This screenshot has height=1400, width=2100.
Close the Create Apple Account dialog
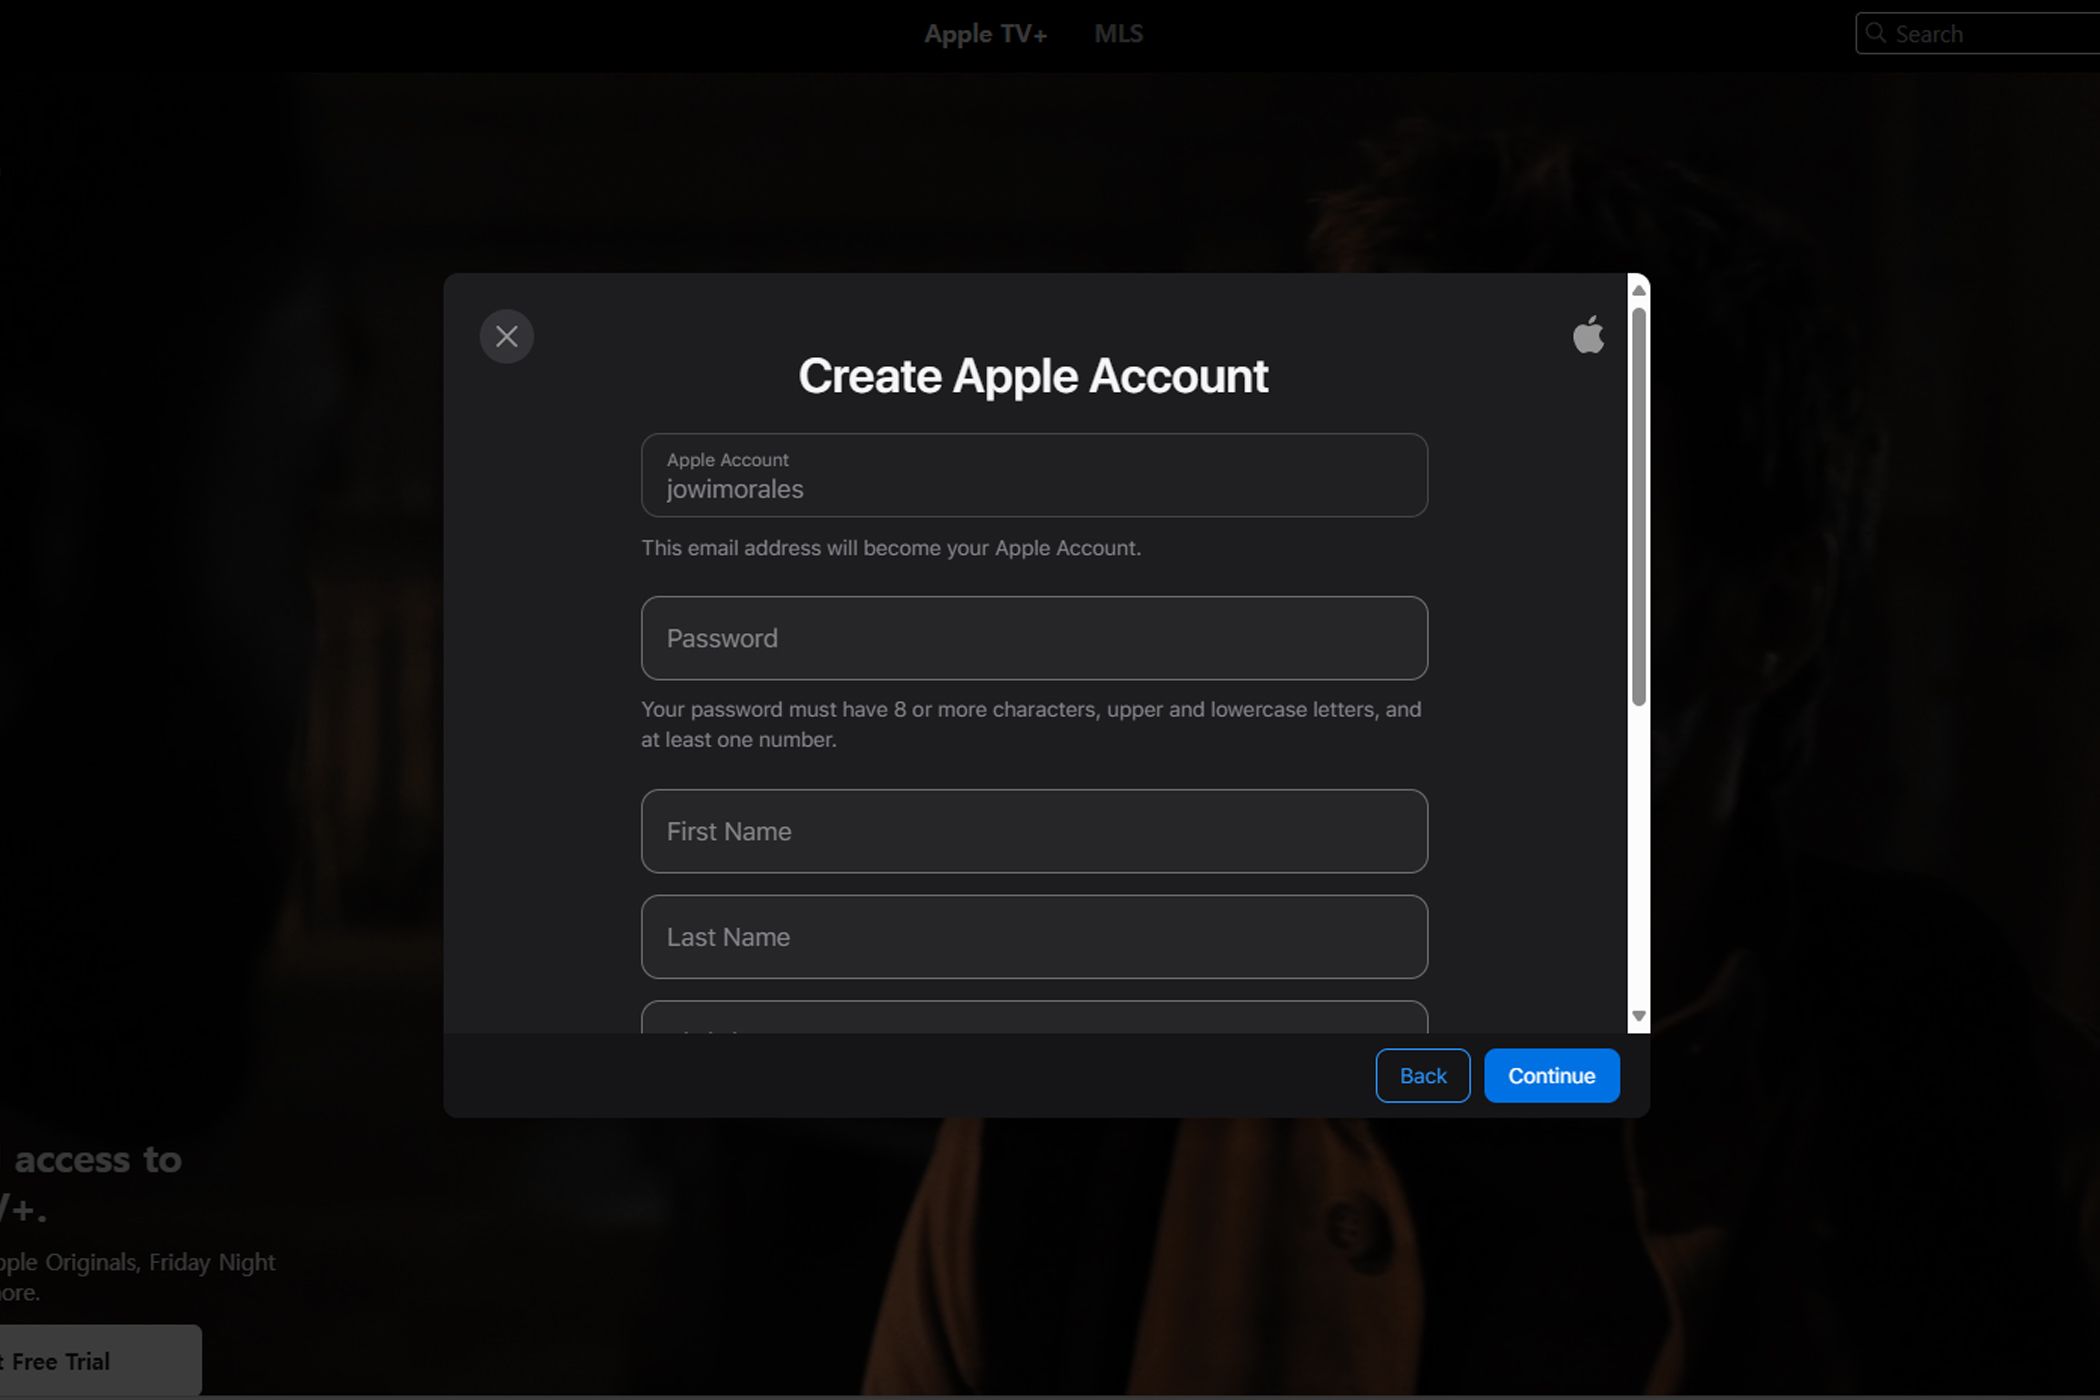[506, 336]
